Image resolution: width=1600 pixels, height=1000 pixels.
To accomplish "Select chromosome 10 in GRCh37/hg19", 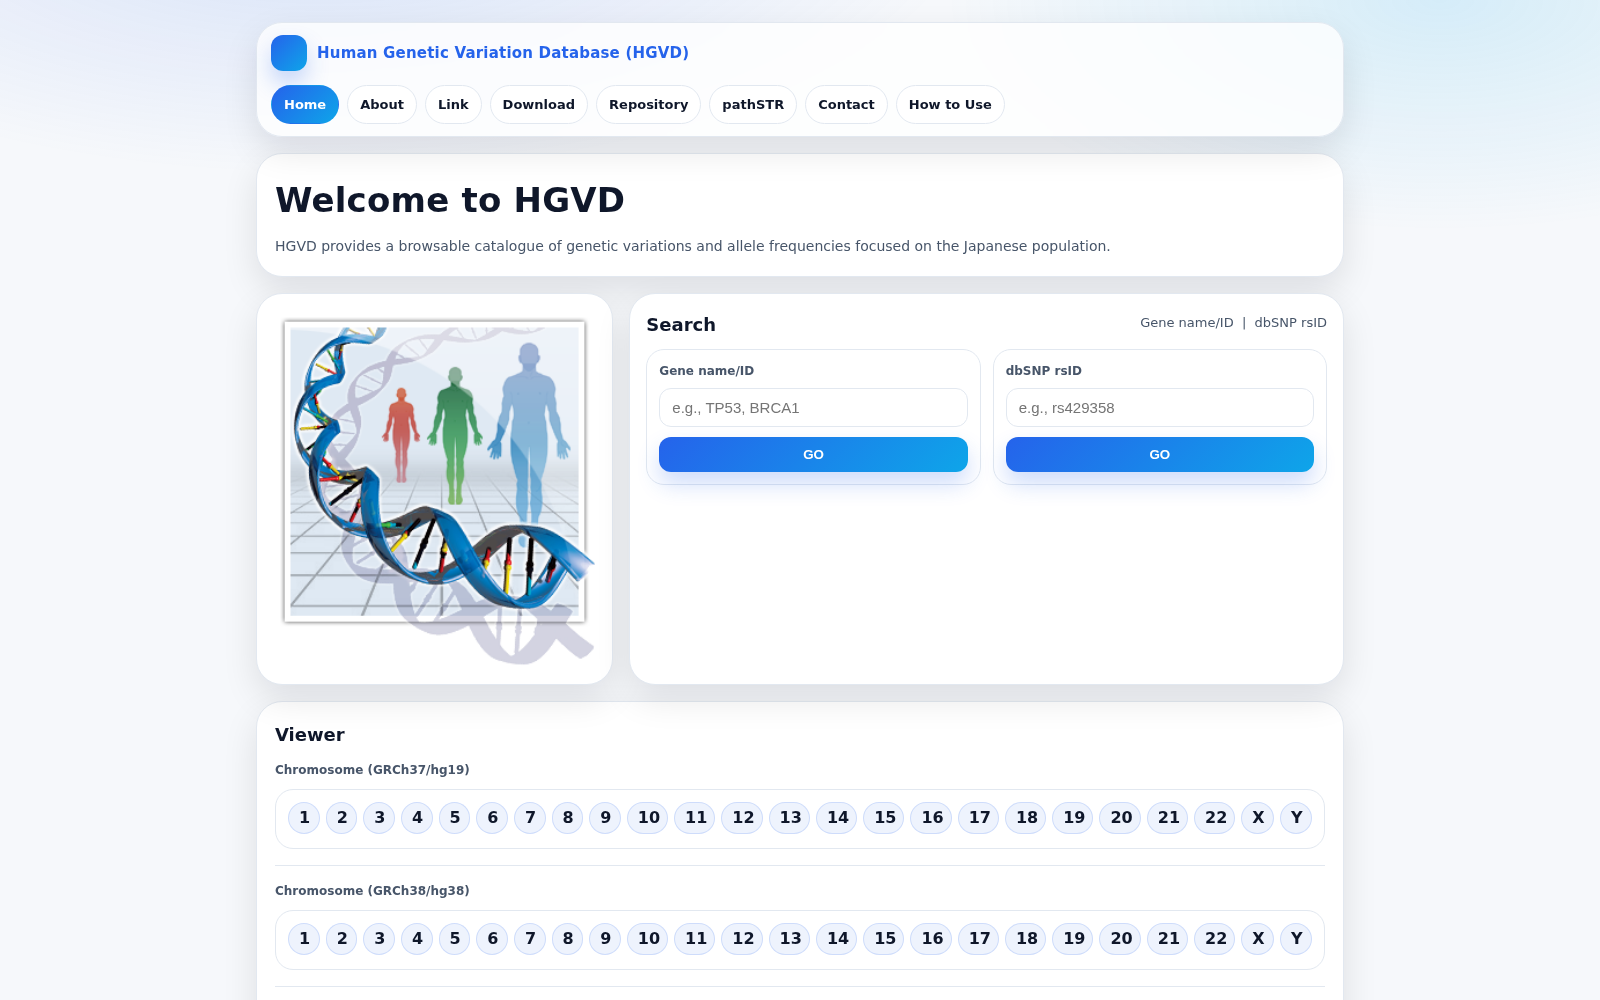I will point(648,818).
